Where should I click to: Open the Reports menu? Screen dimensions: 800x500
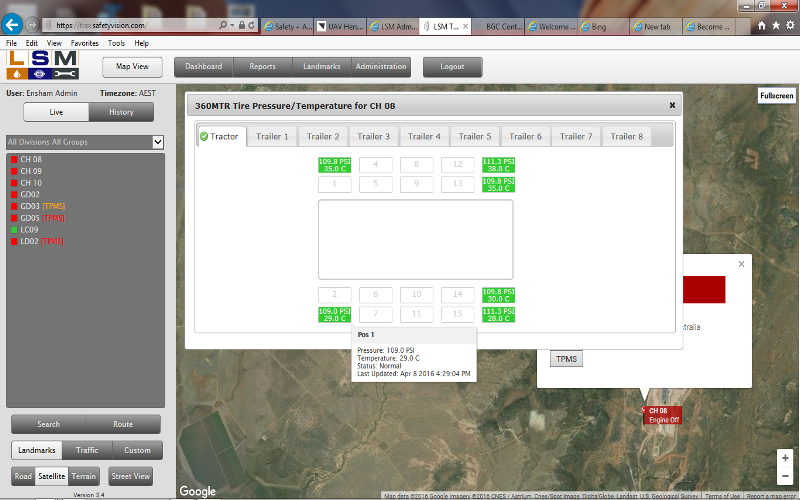click(x=263, y=67)
